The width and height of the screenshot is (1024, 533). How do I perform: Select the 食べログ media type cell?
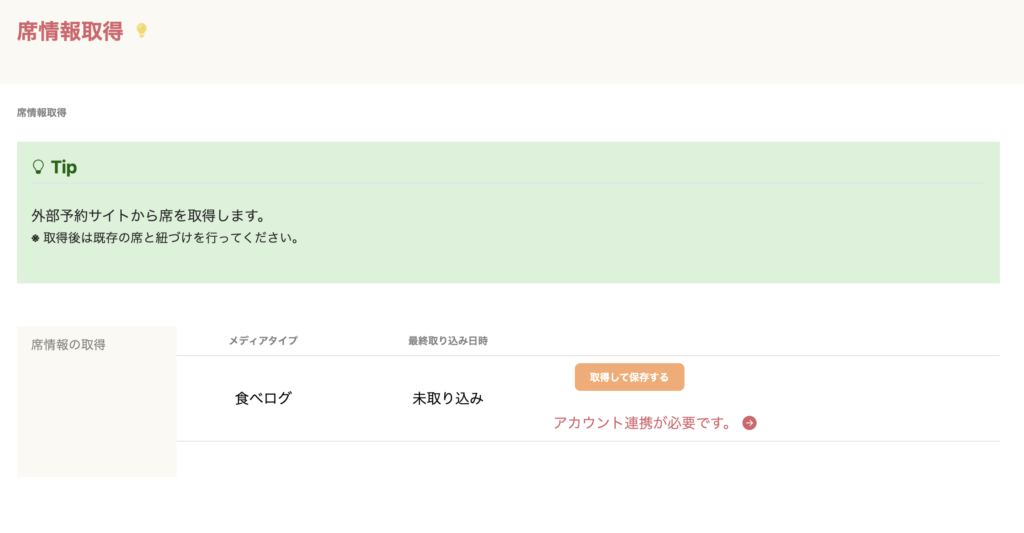[x=263, y=398]
